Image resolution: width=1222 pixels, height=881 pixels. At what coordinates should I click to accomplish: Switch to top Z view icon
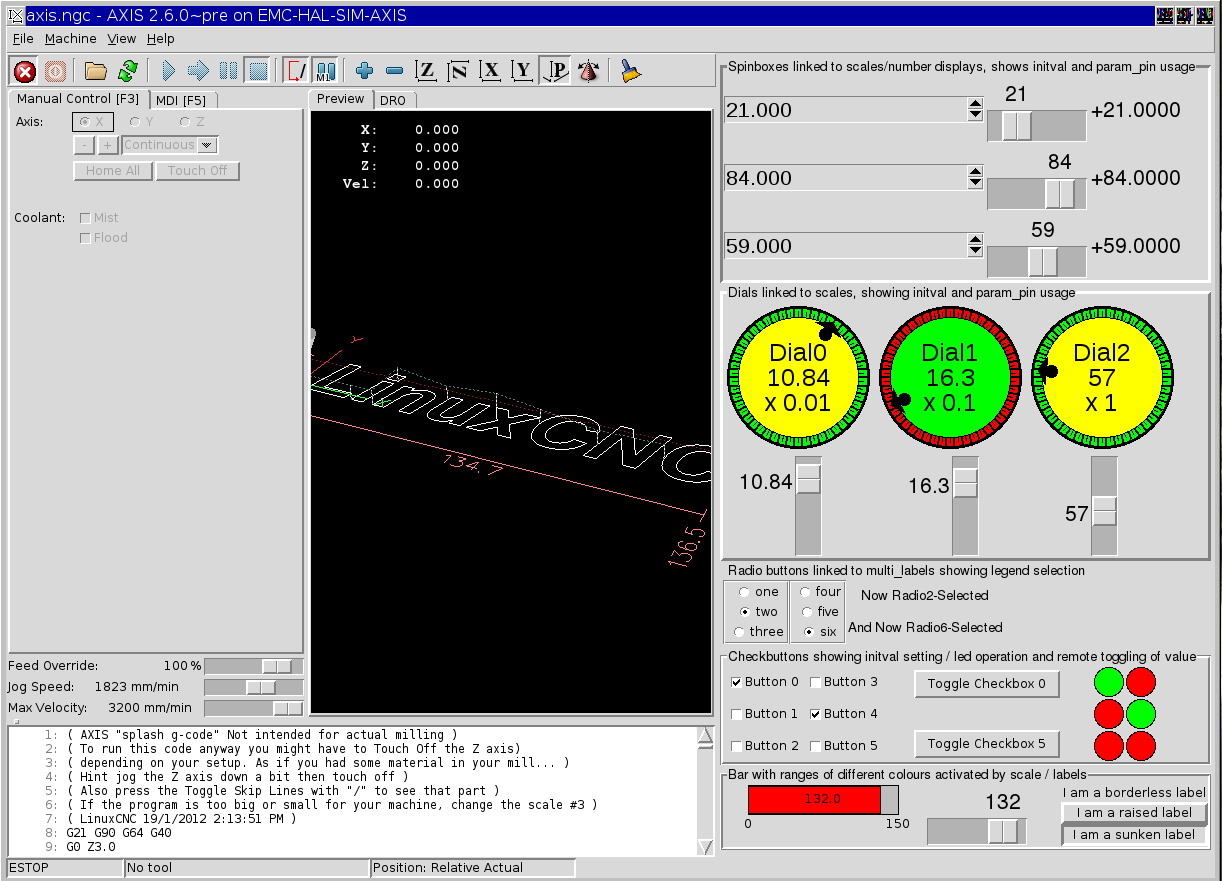click(x=427, y=71)
